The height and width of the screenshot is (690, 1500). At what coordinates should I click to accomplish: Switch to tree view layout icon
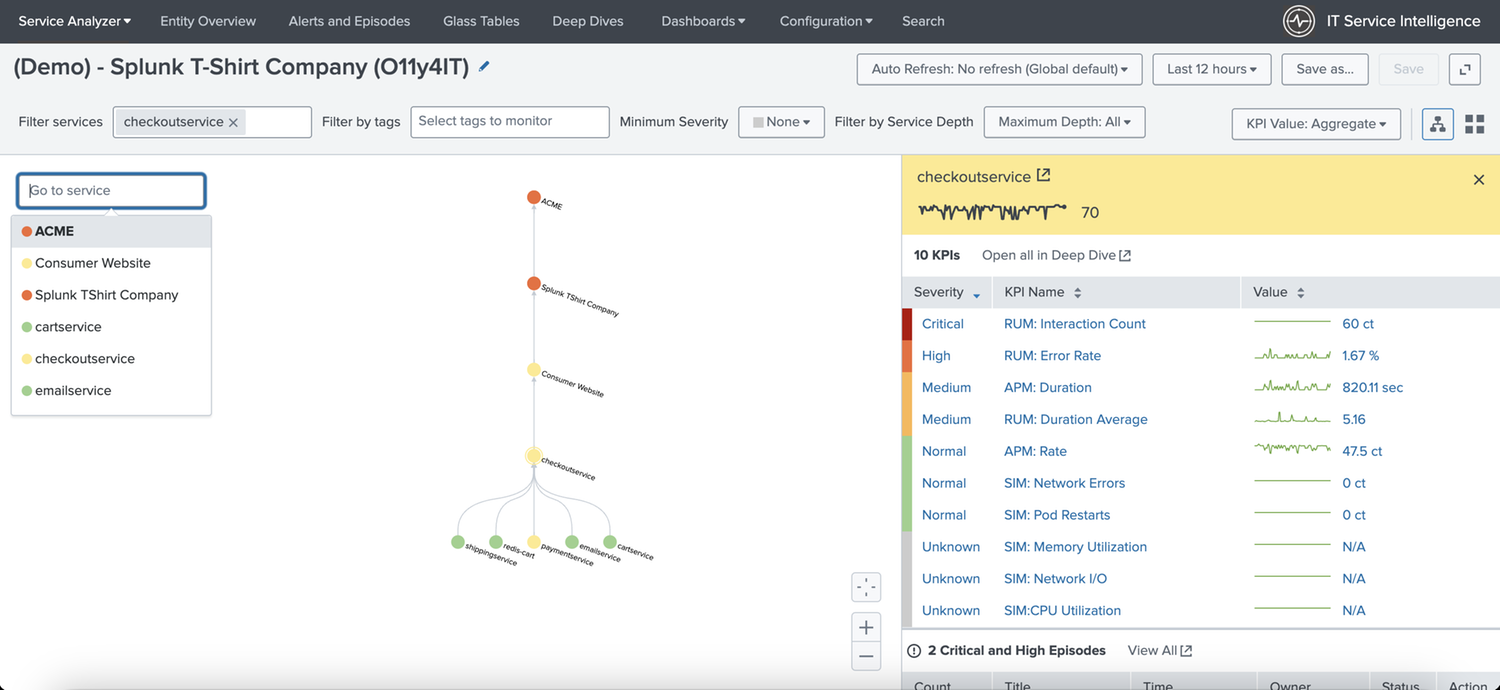point(1437,124)
